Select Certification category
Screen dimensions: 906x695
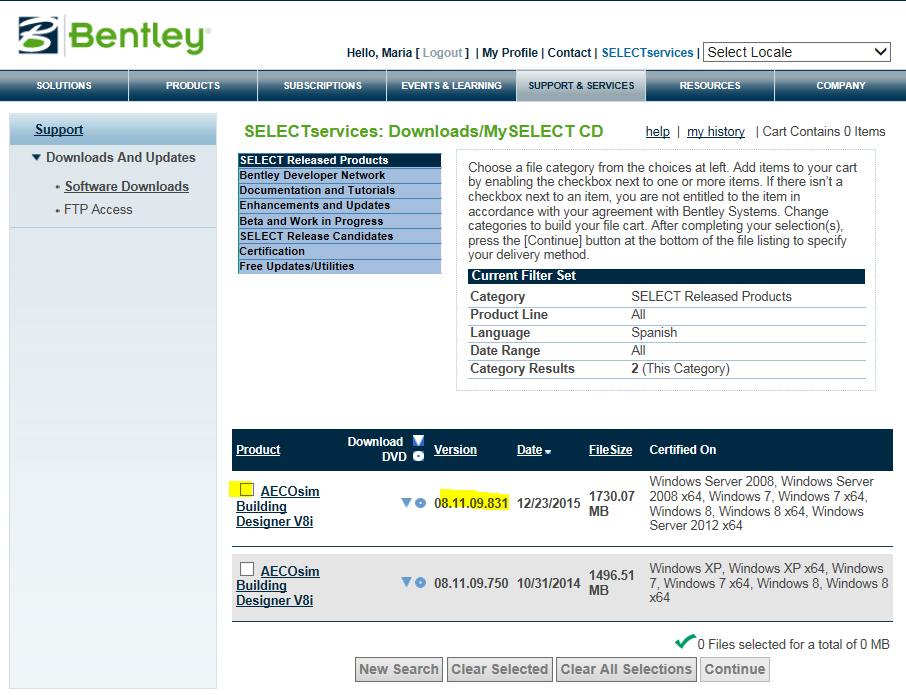pos(339,251)
